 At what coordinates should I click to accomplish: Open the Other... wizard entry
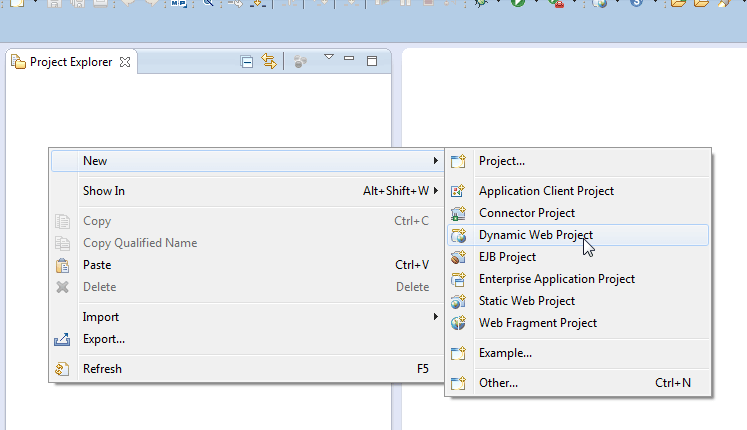(578, 383)
